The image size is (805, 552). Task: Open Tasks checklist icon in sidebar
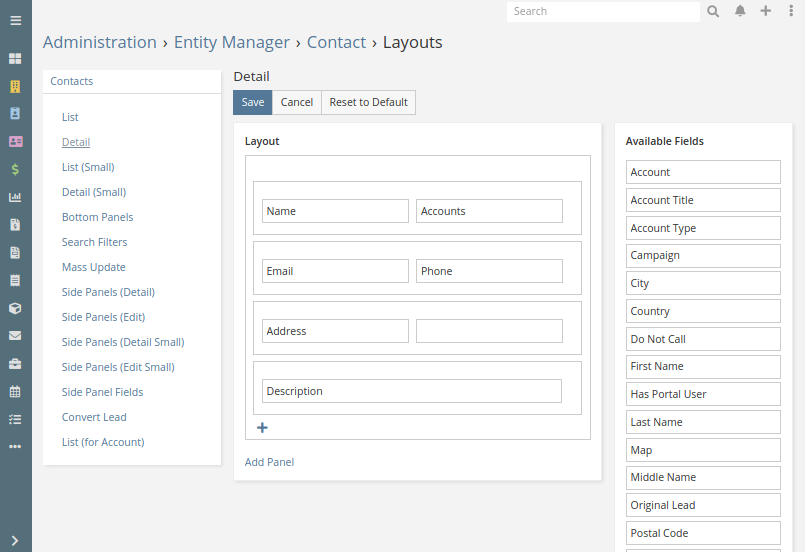click(x=15, y=420)
